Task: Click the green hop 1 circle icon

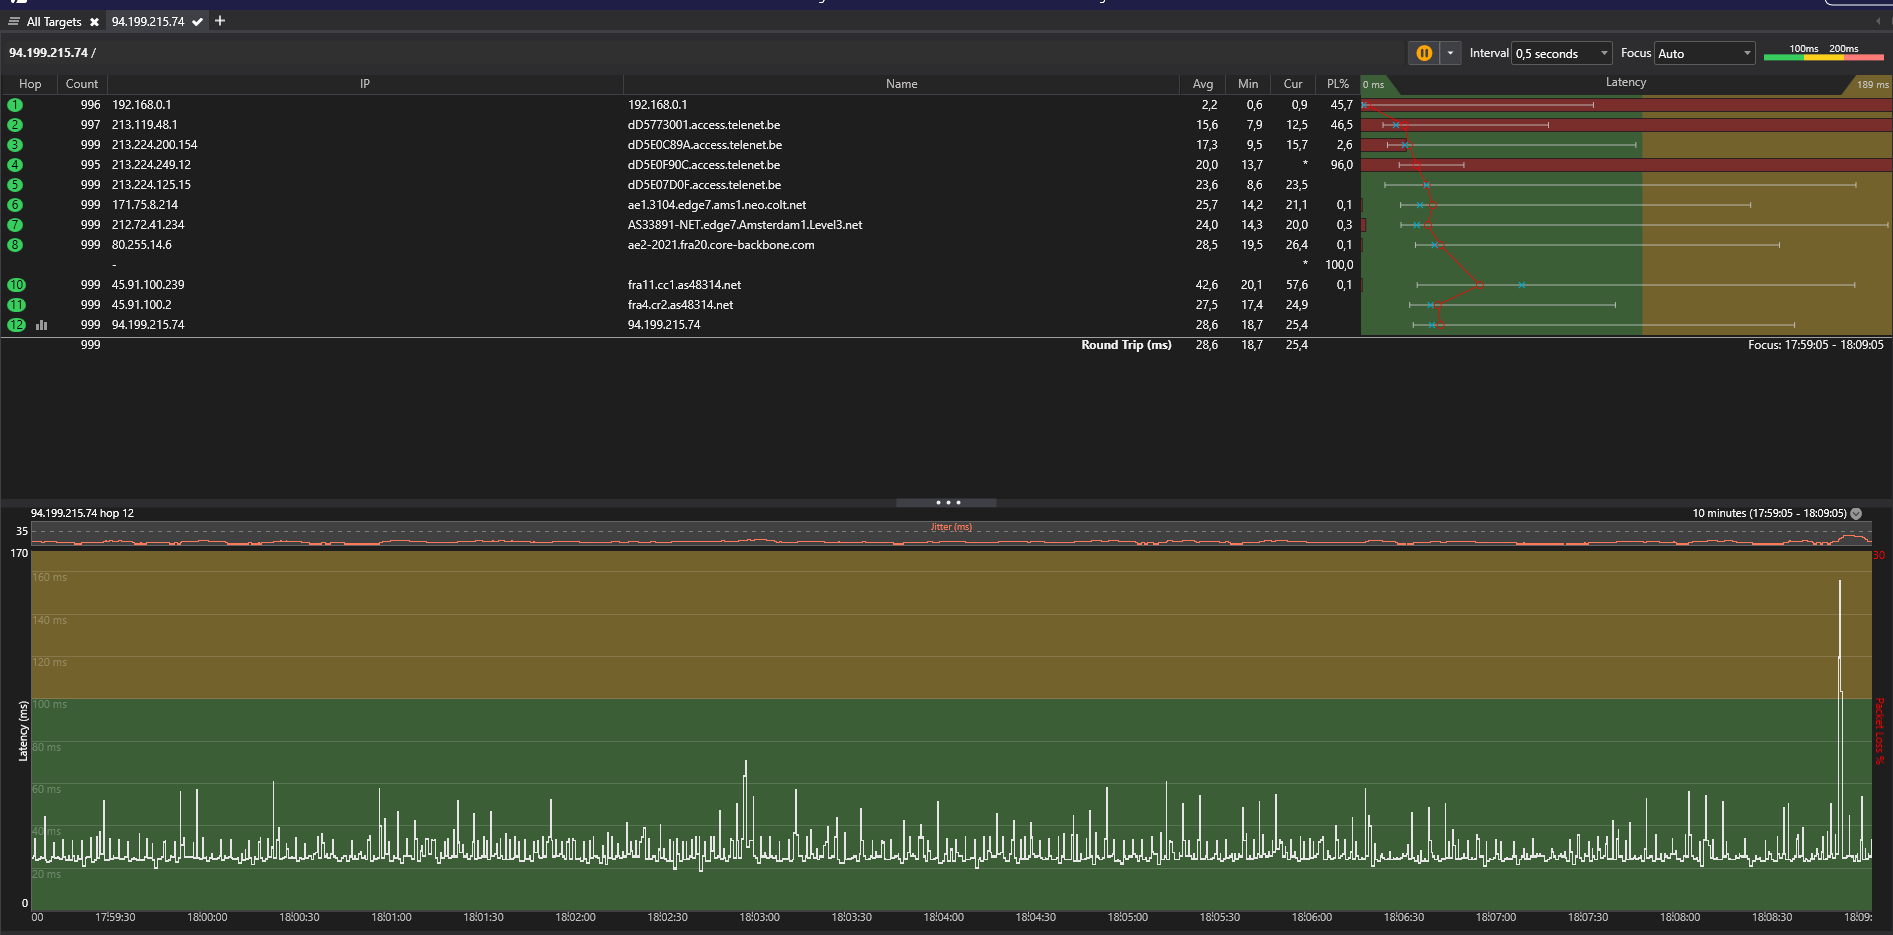Action: [15, 105]
